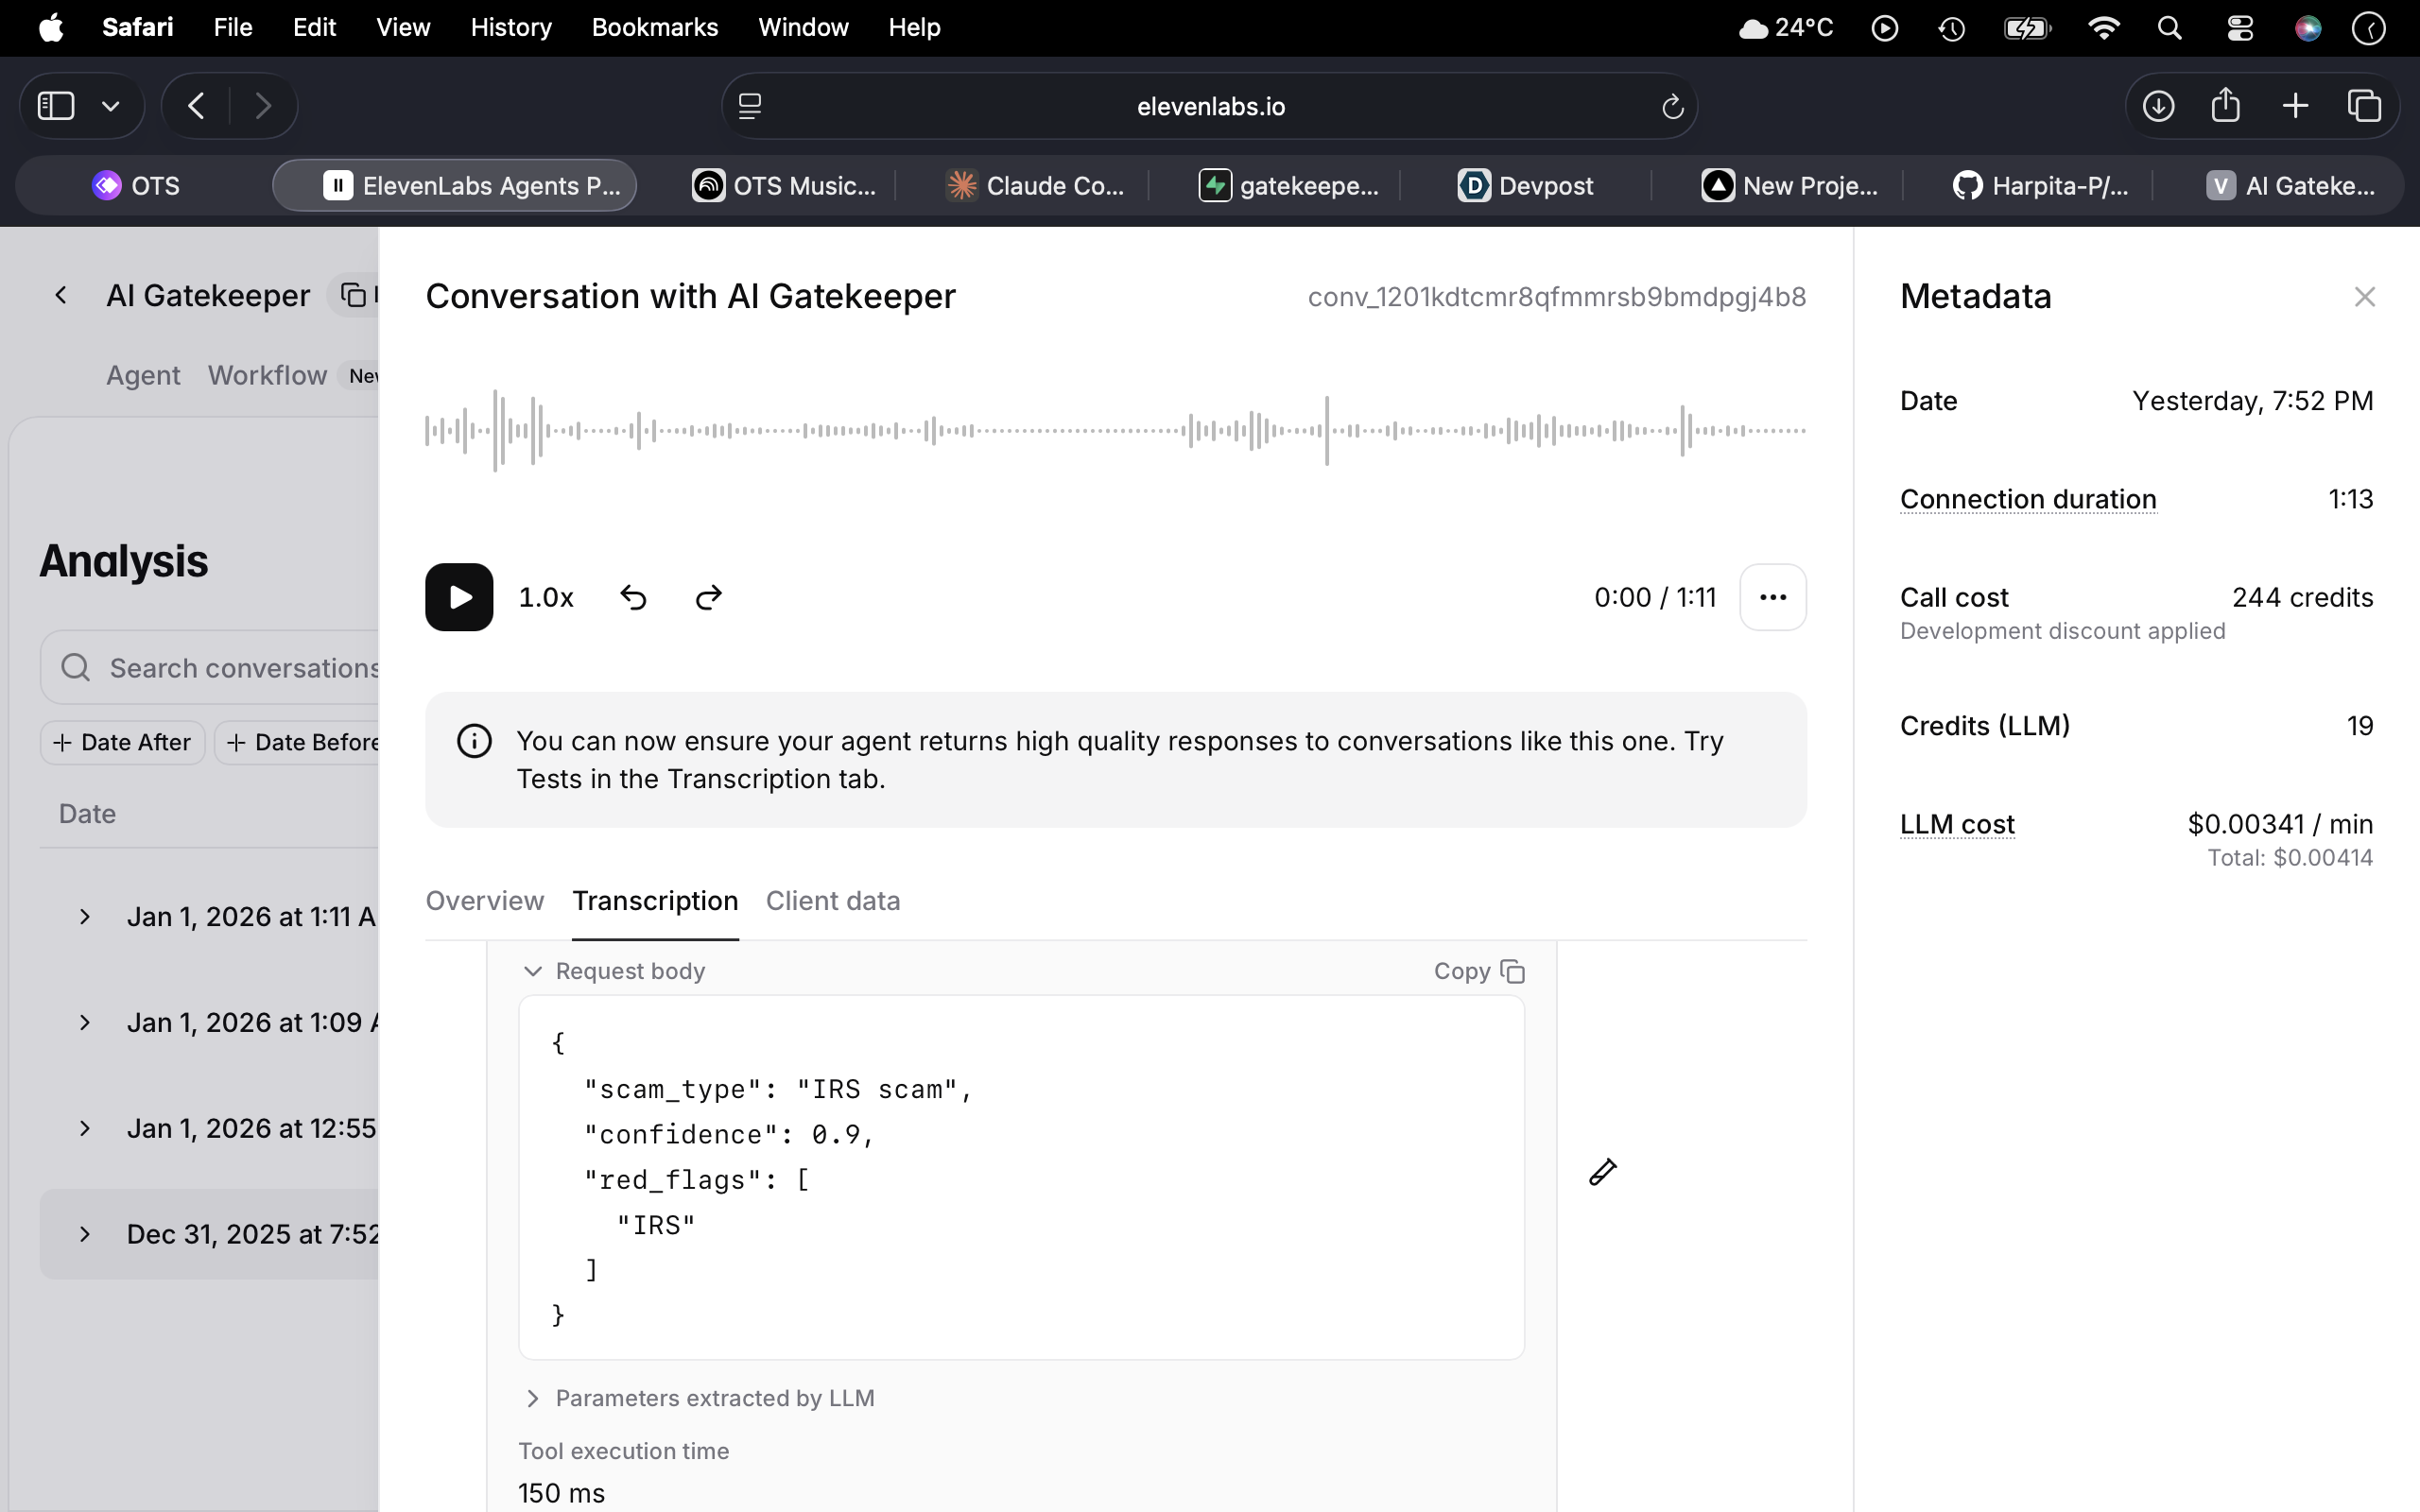Click the Connection duration label
The height and width of the screenshot is (1512, 2420).
[x=2028, y=499]
